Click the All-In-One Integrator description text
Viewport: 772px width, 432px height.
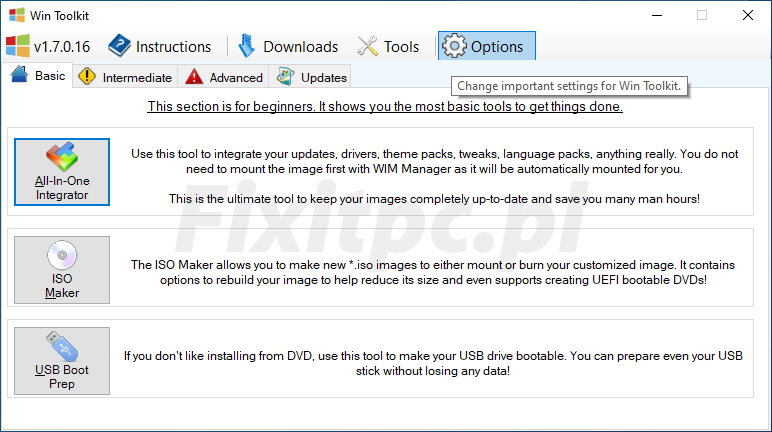point(434,176)
